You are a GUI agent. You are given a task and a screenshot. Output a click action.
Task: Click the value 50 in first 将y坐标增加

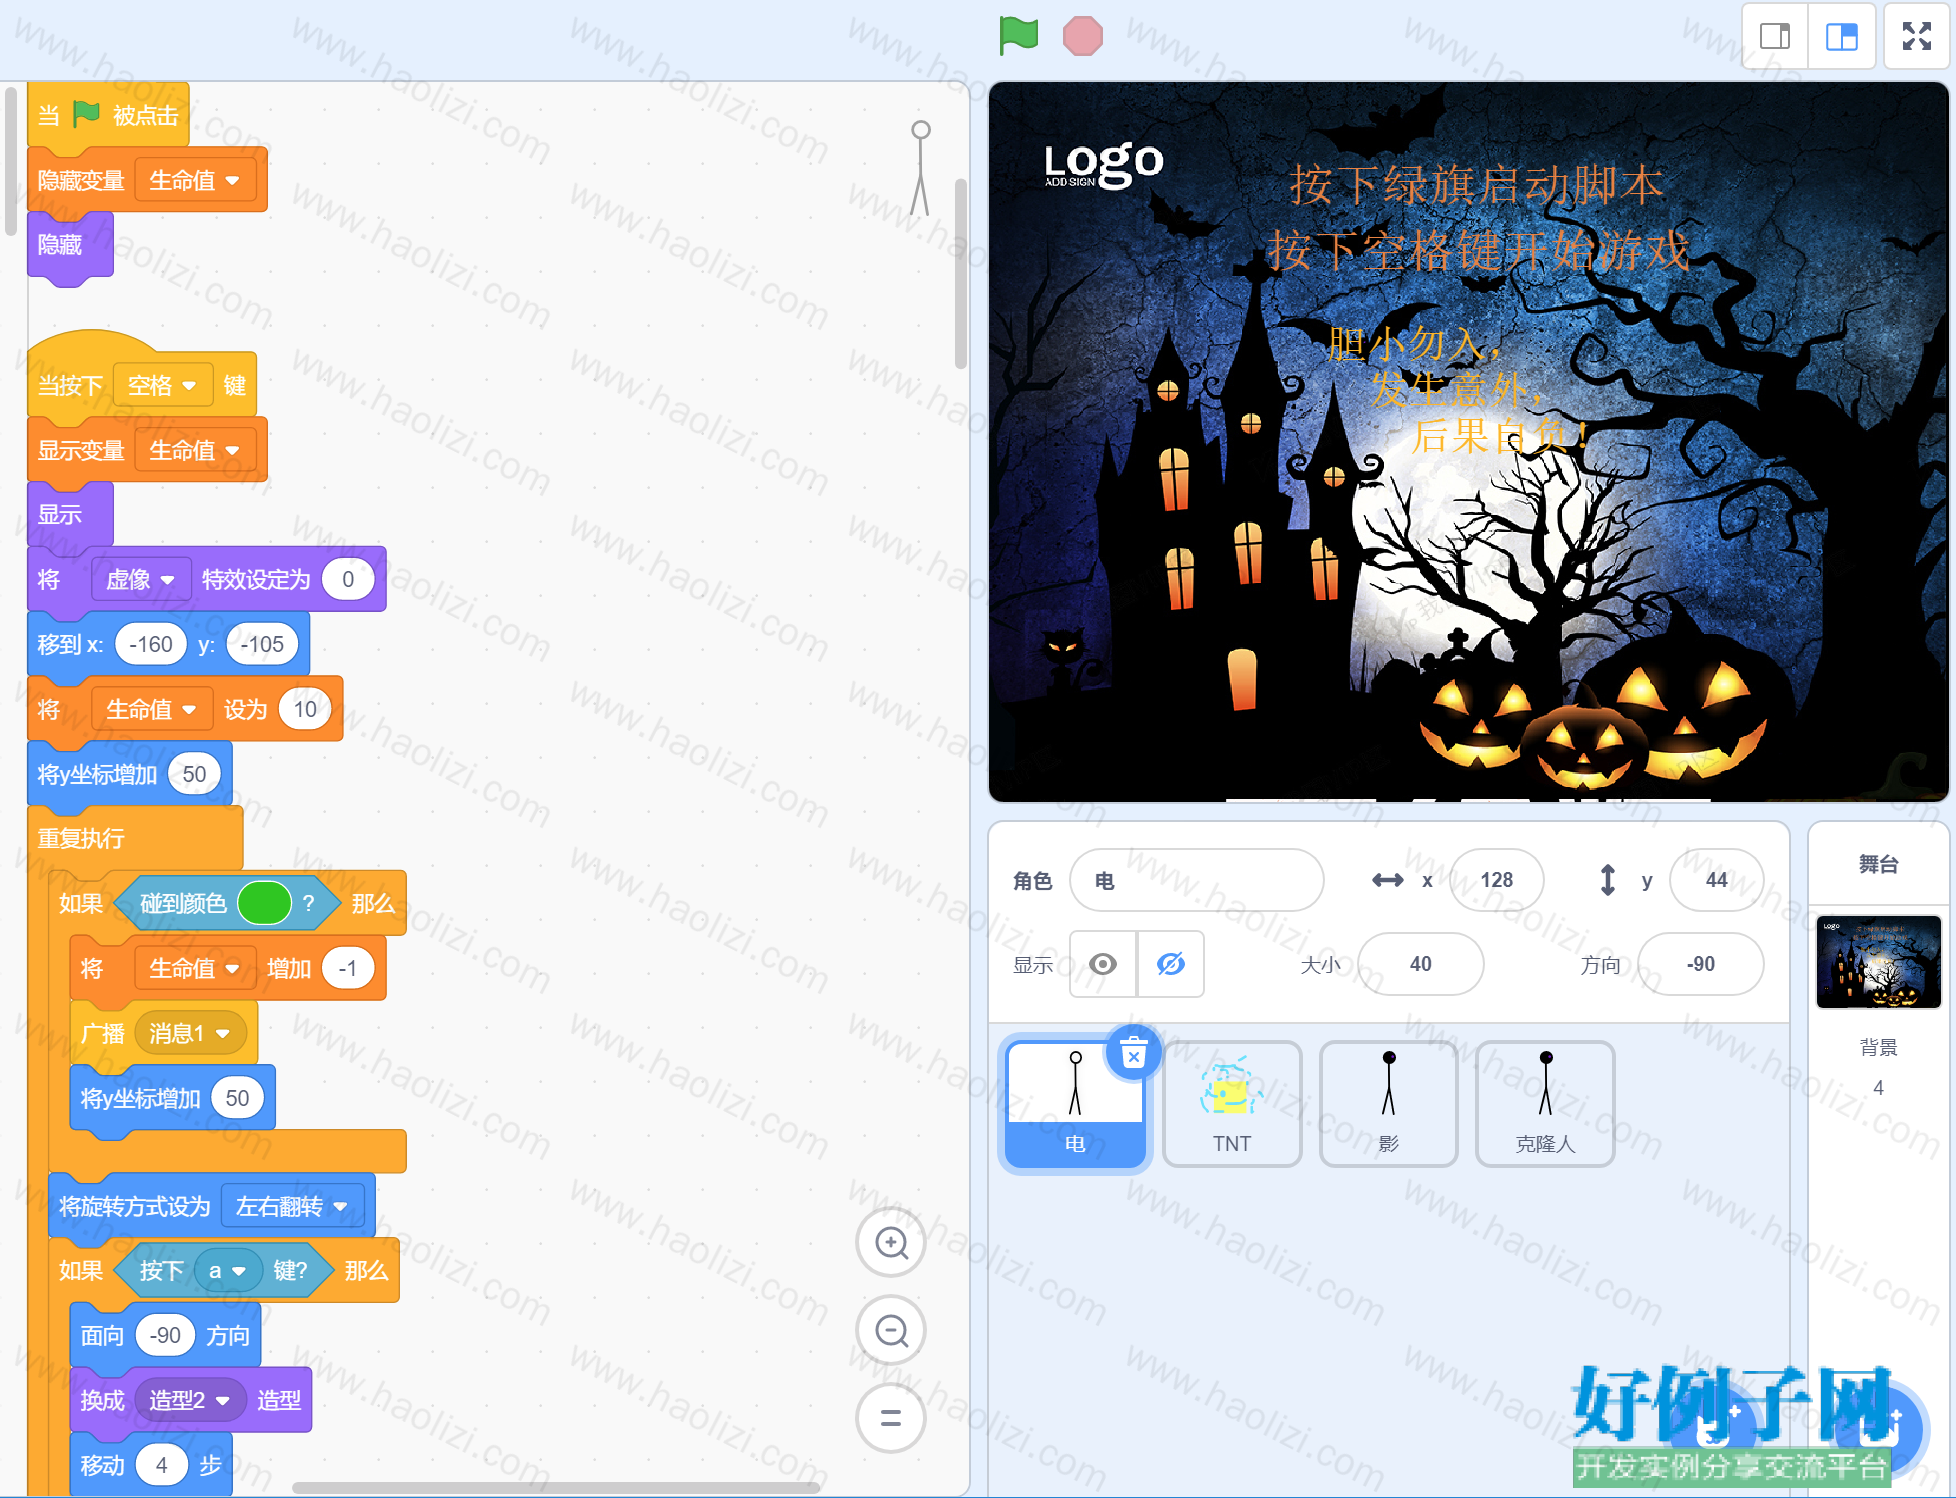click(194, 775)
